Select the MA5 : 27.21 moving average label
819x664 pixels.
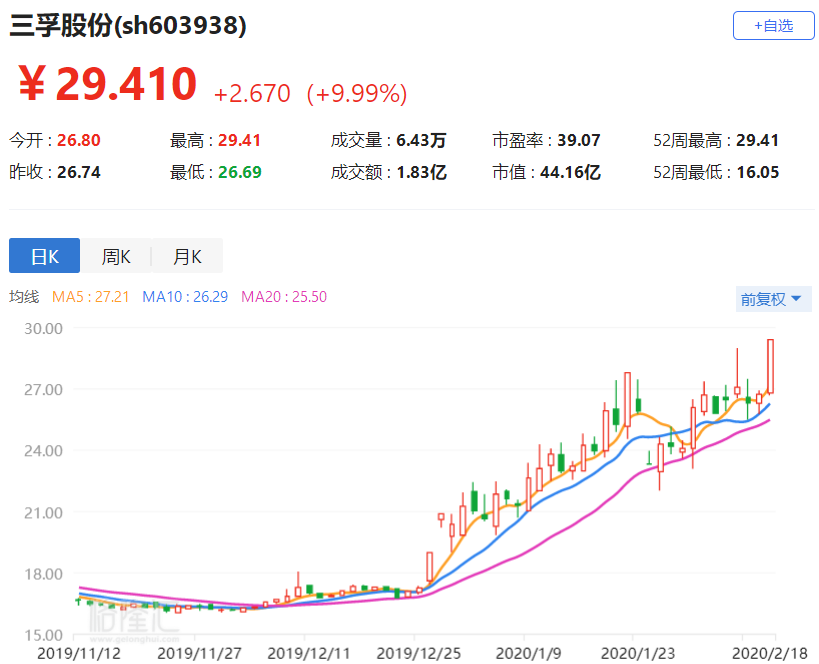pyautogui.click(x=90, y=297)
